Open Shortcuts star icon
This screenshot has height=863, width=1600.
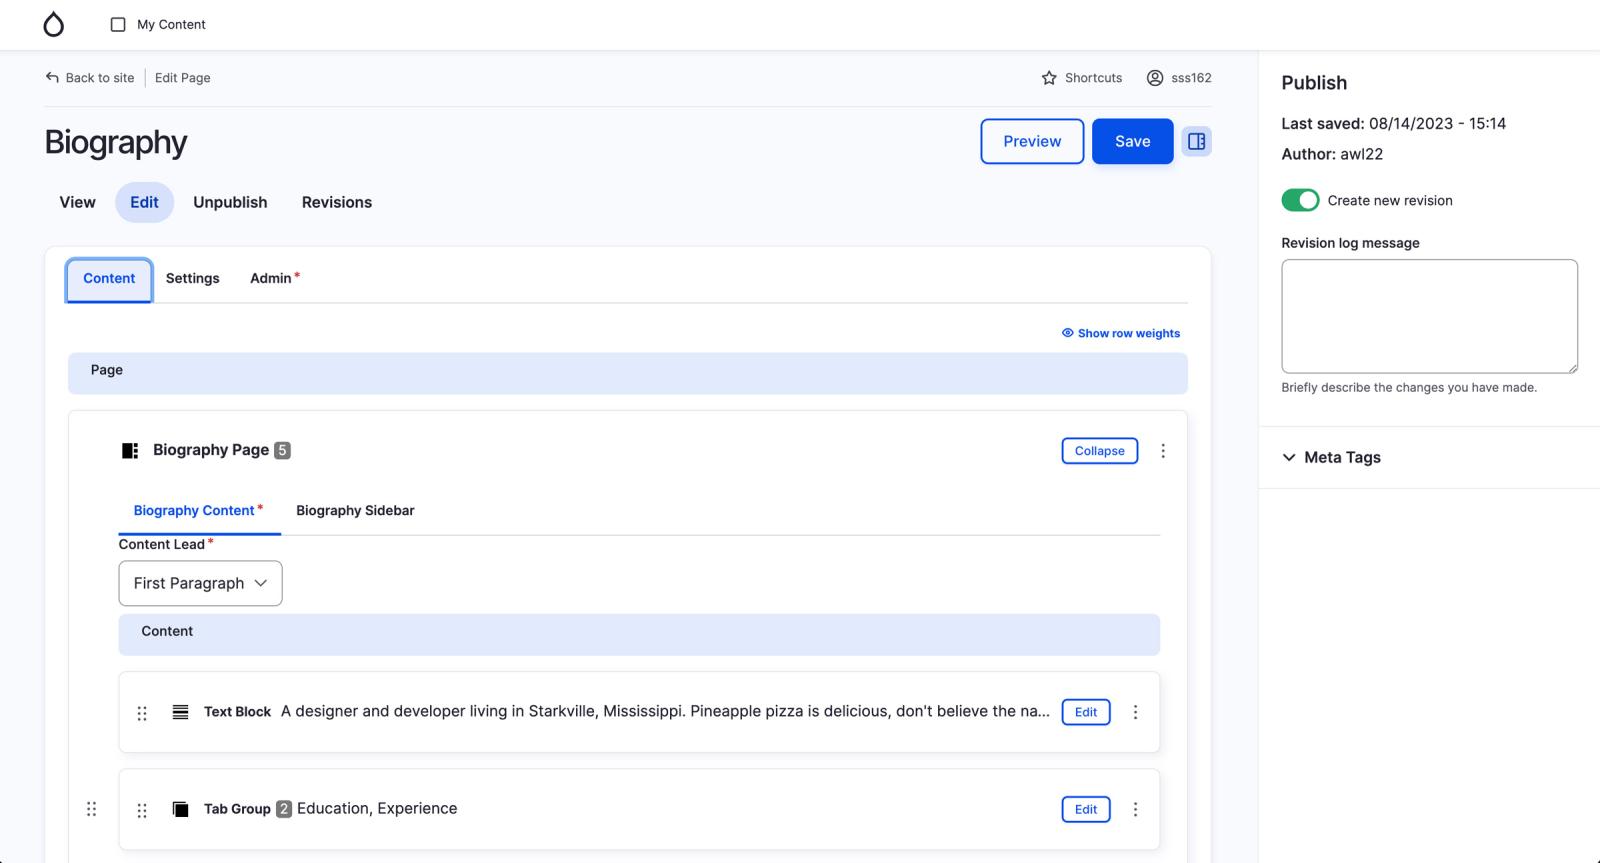pyautogui.click(x=1049, y=78)
